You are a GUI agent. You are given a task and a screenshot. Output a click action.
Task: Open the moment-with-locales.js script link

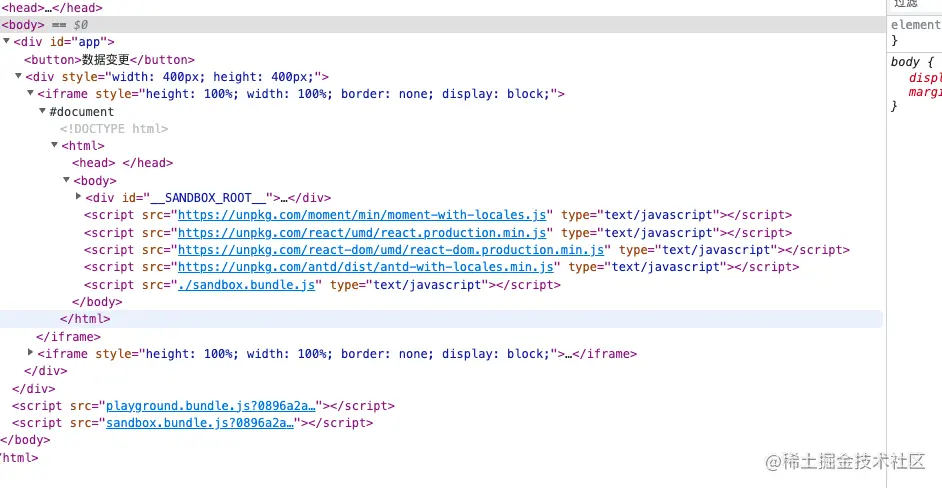coord(362,215)
